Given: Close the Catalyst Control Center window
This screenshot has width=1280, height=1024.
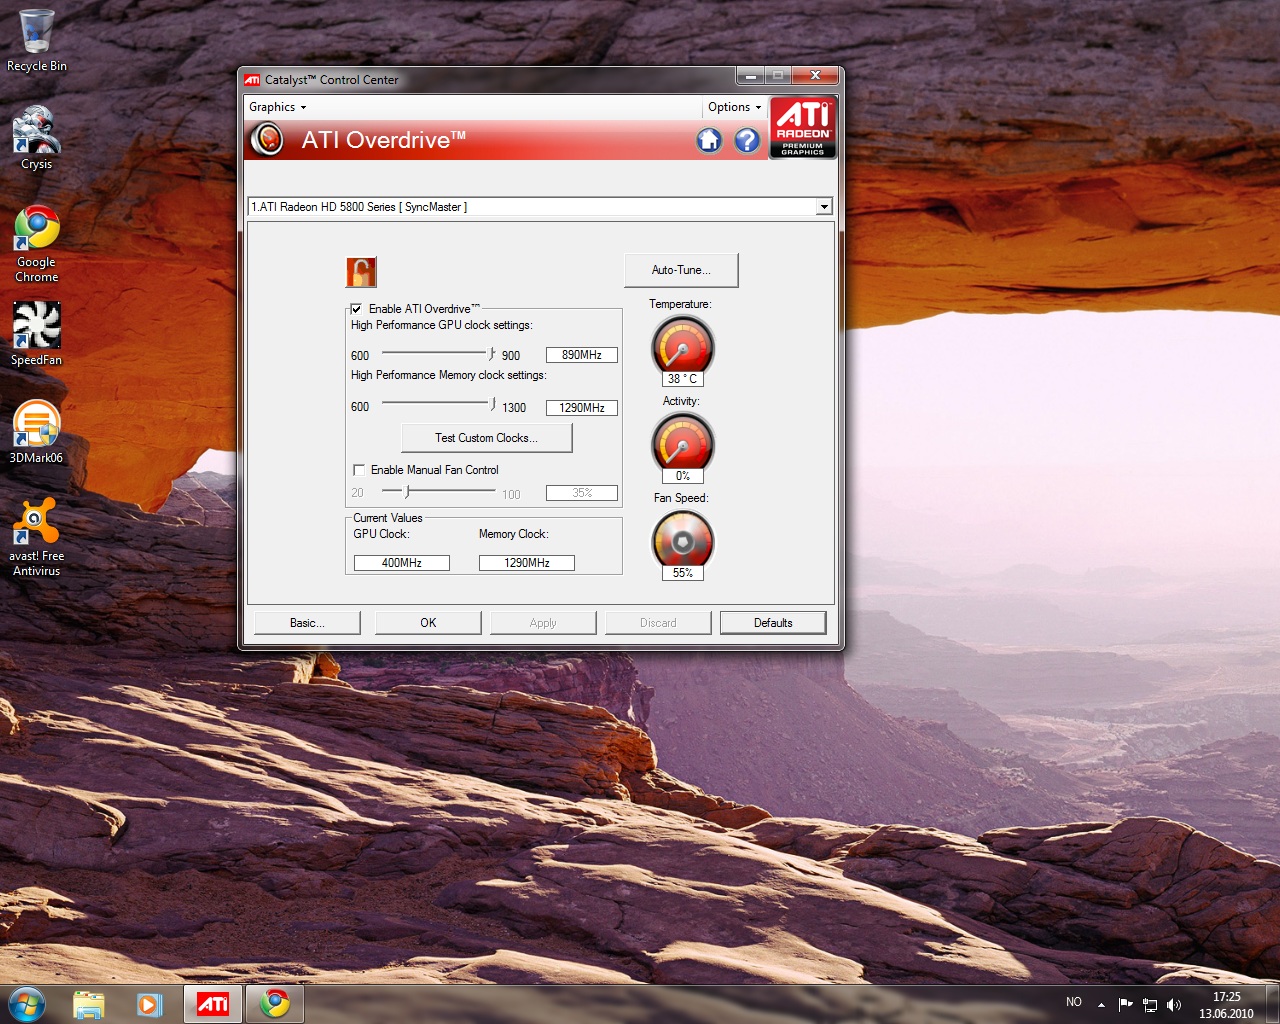Looking at the screenshot, I should (x=816, y=76).
